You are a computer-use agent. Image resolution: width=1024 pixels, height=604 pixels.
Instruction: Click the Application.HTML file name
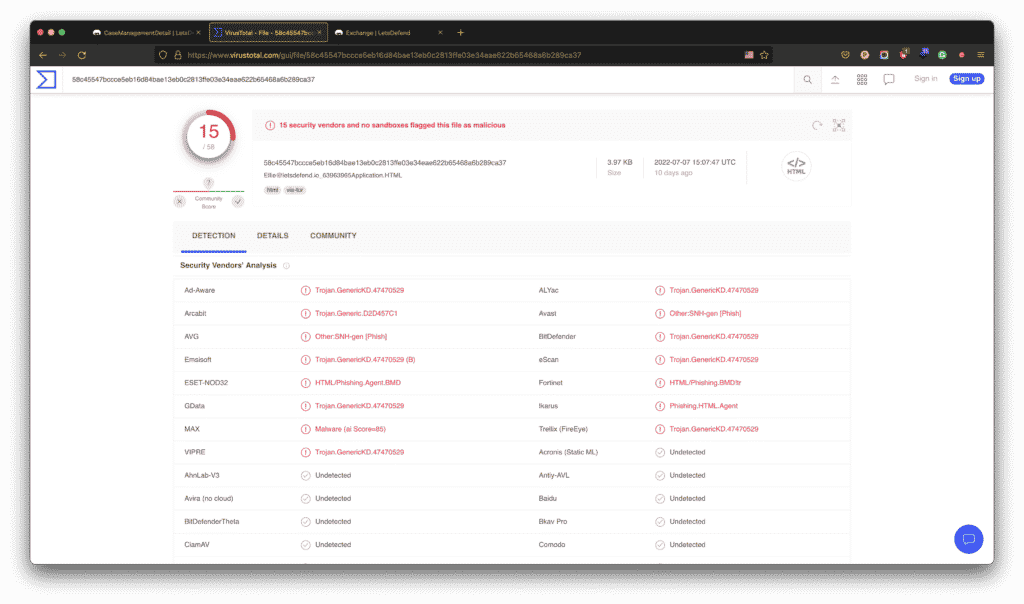(x=332, y=176)
